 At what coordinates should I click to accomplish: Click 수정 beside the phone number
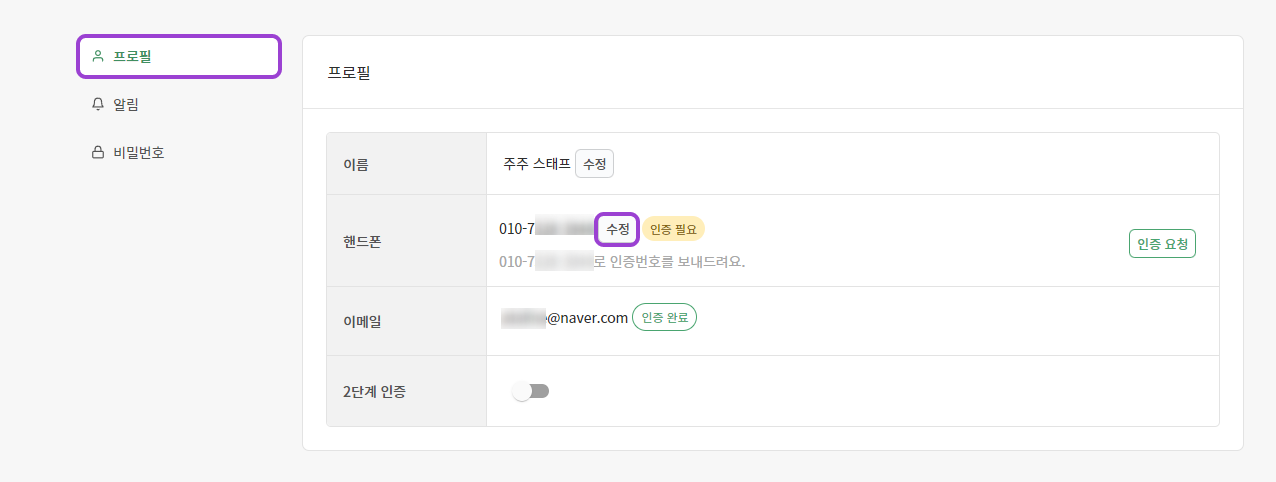point(617,229)
